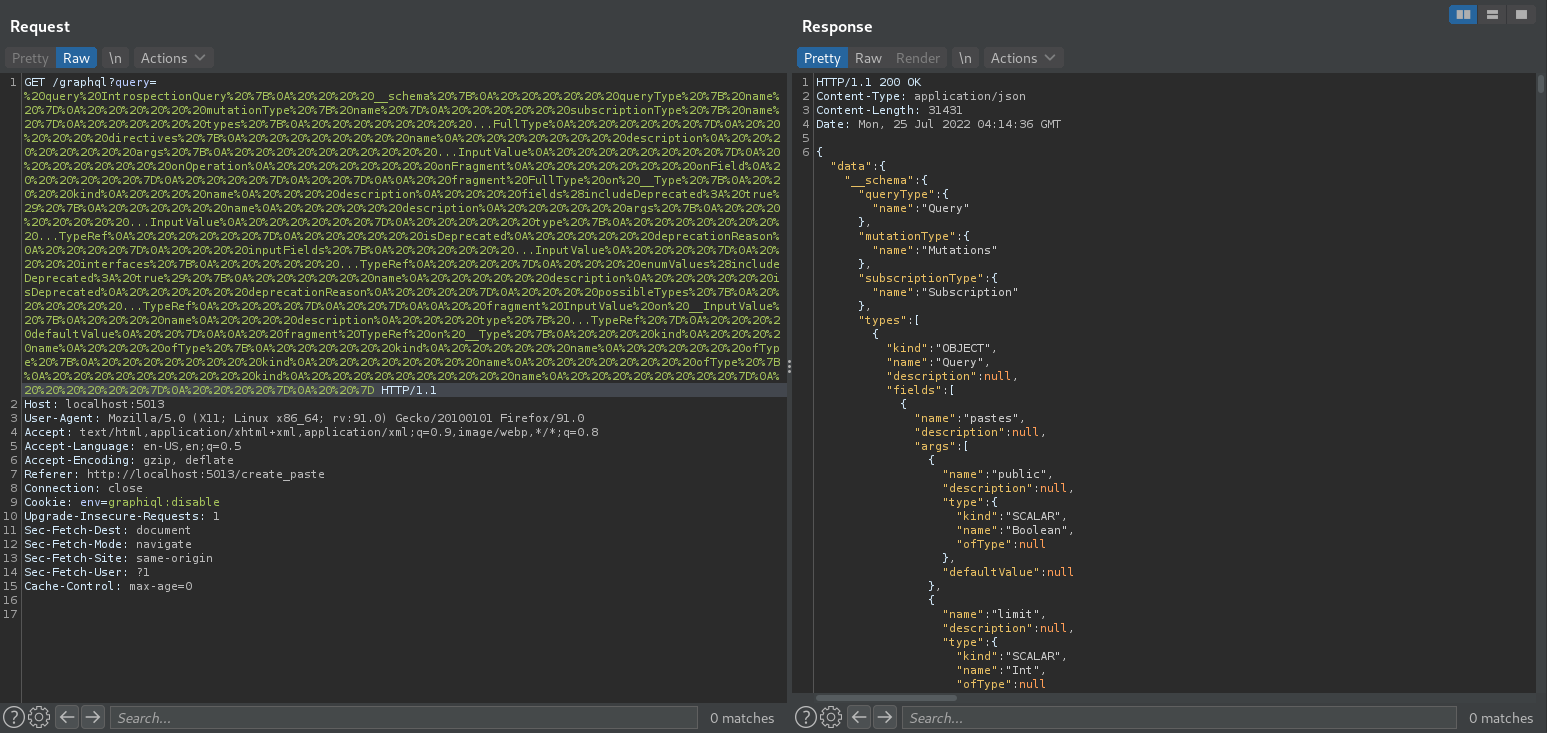
Task: Open Request search help icon
Action: pos(14,717)
